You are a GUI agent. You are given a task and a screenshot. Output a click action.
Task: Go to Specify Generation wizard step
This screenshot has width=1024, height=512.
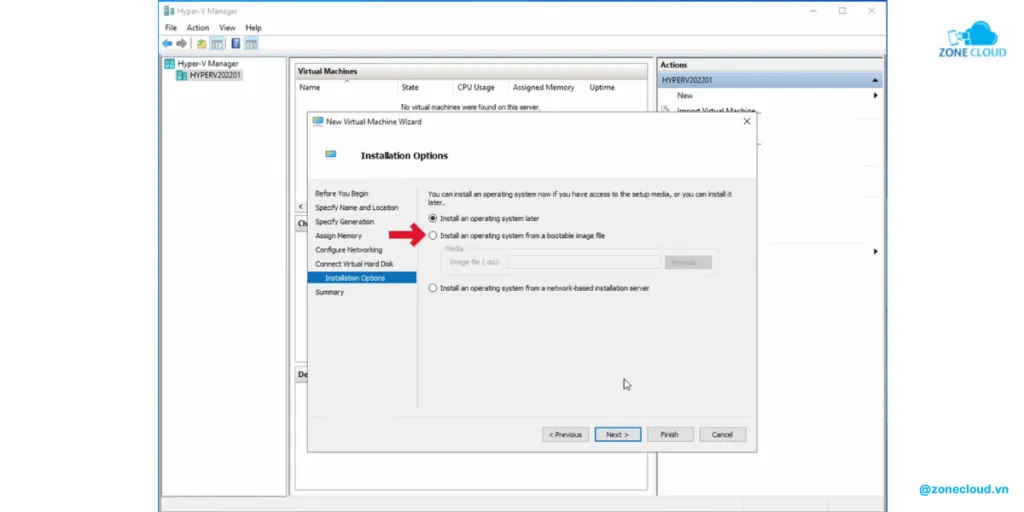(345, 222)
